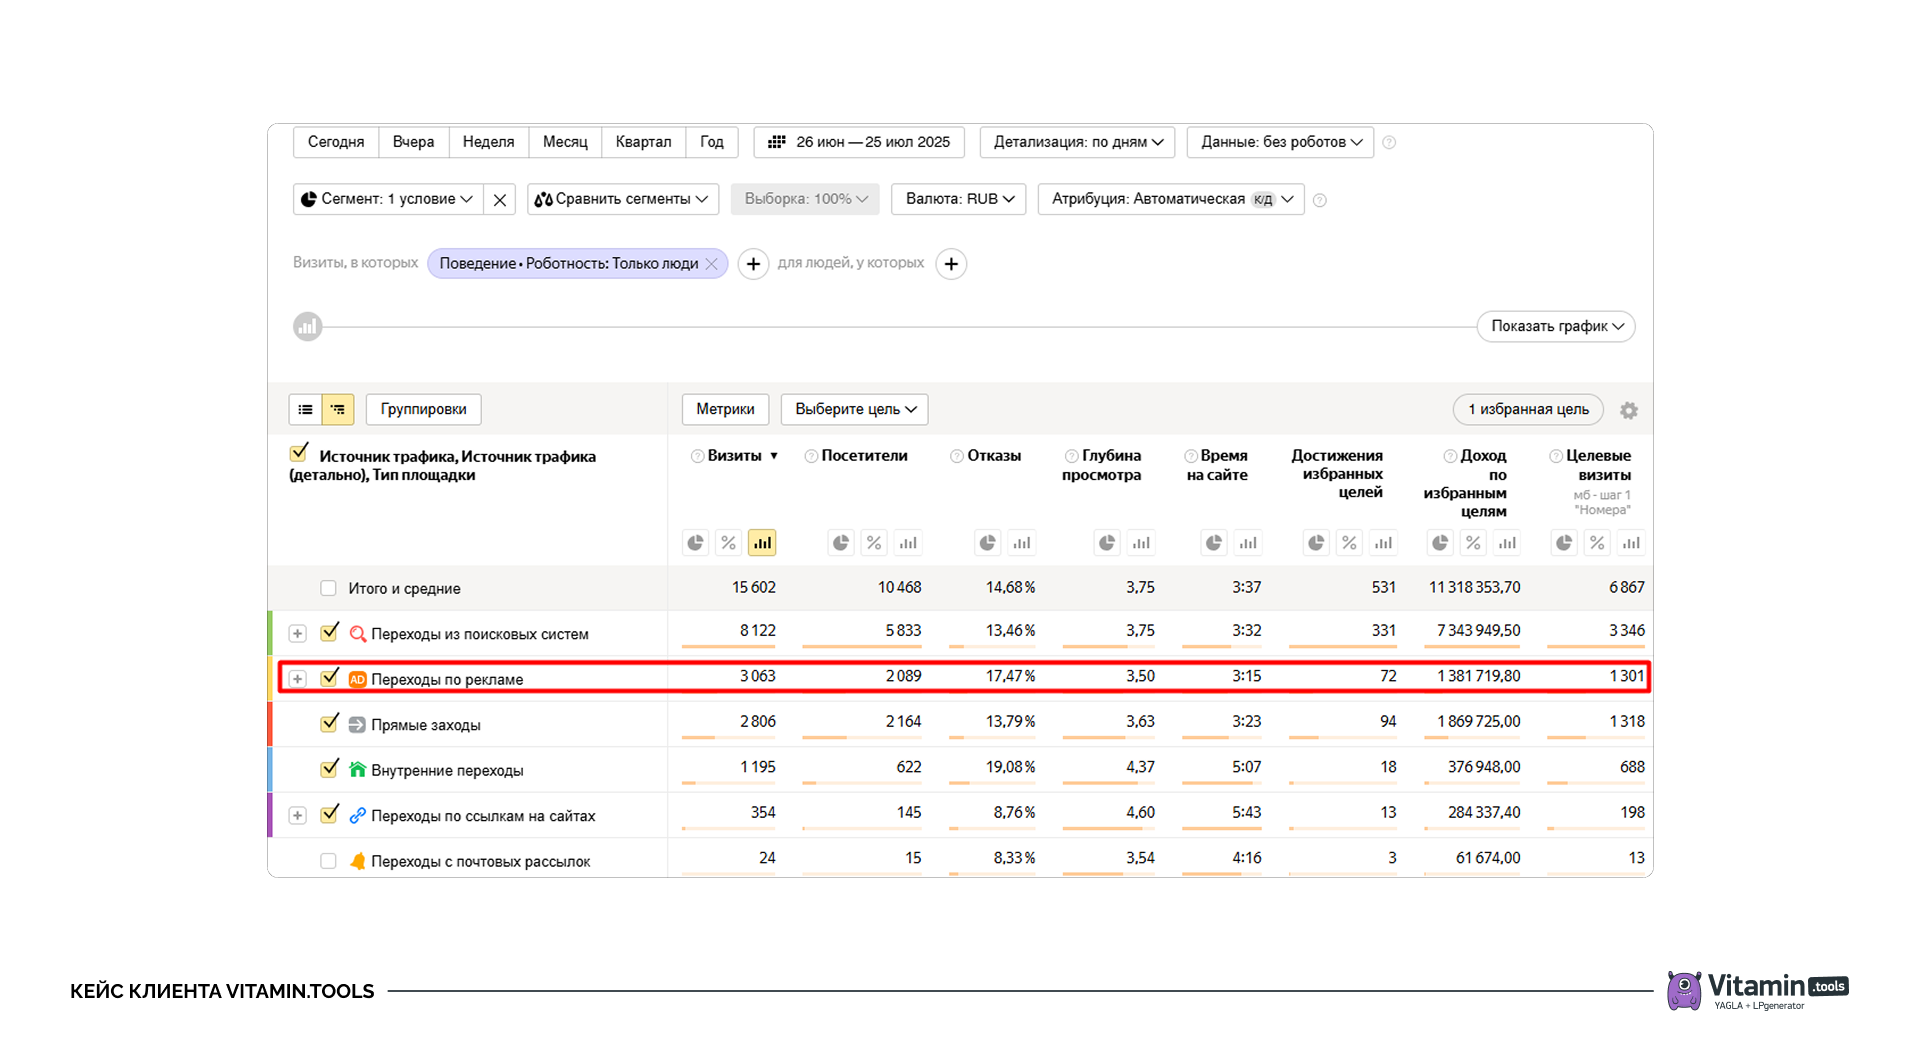Switch to flat list view of traffic sources
Viewport: 1920px width, 1048px height.
point(305,409)
